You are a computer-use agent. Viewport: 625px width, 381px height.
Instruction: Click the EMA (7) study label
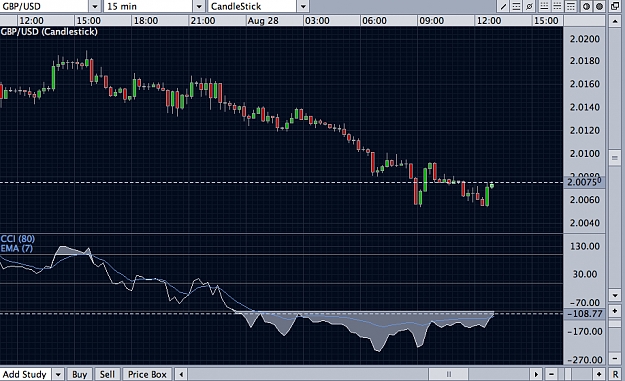tap(17, 248)
